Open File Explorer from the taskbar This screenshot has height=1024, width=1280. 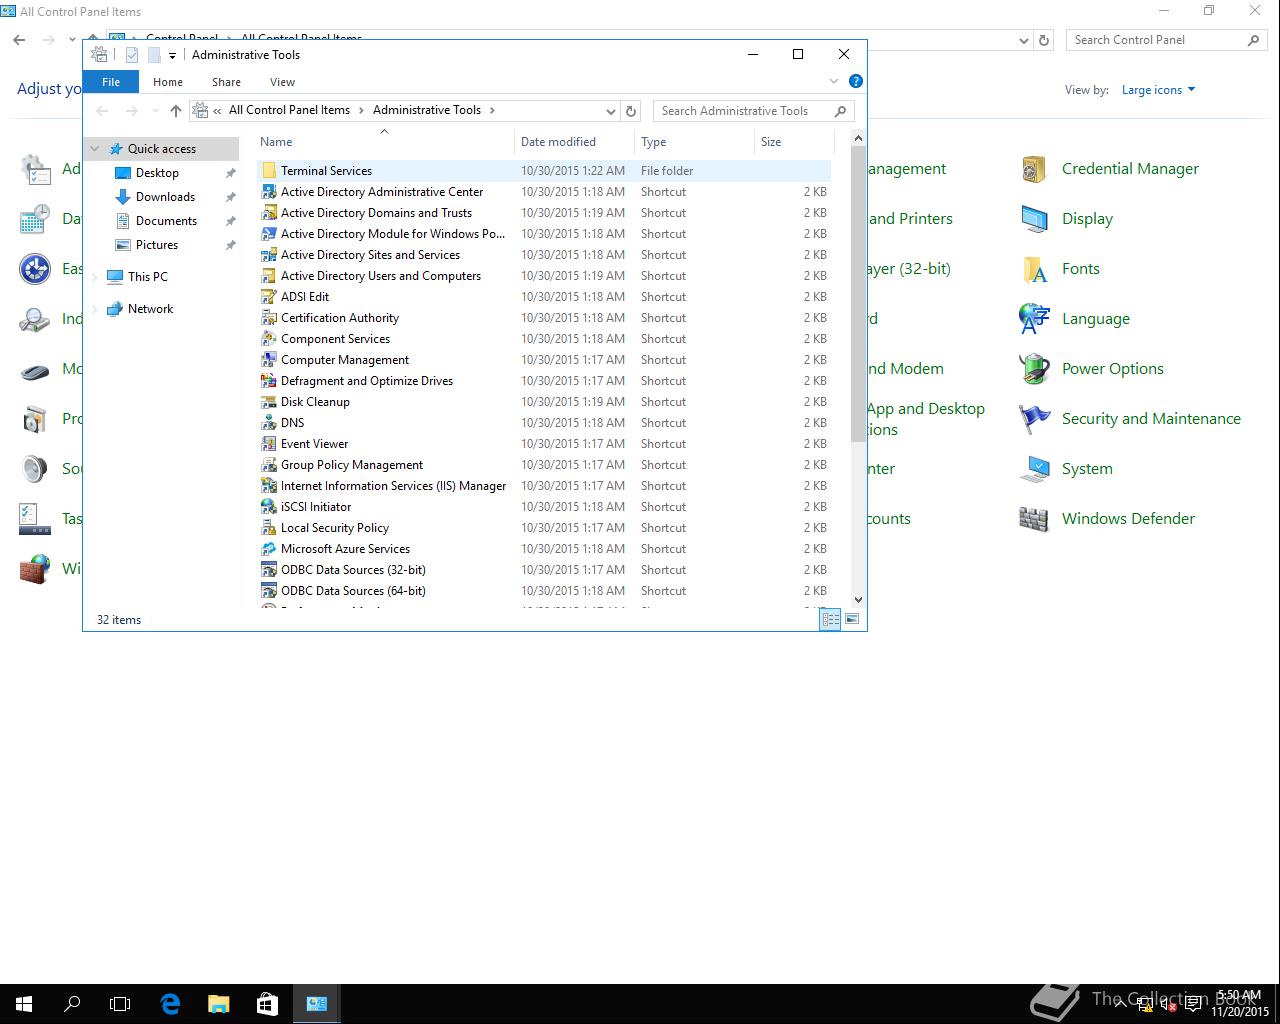pos(218,1004)
